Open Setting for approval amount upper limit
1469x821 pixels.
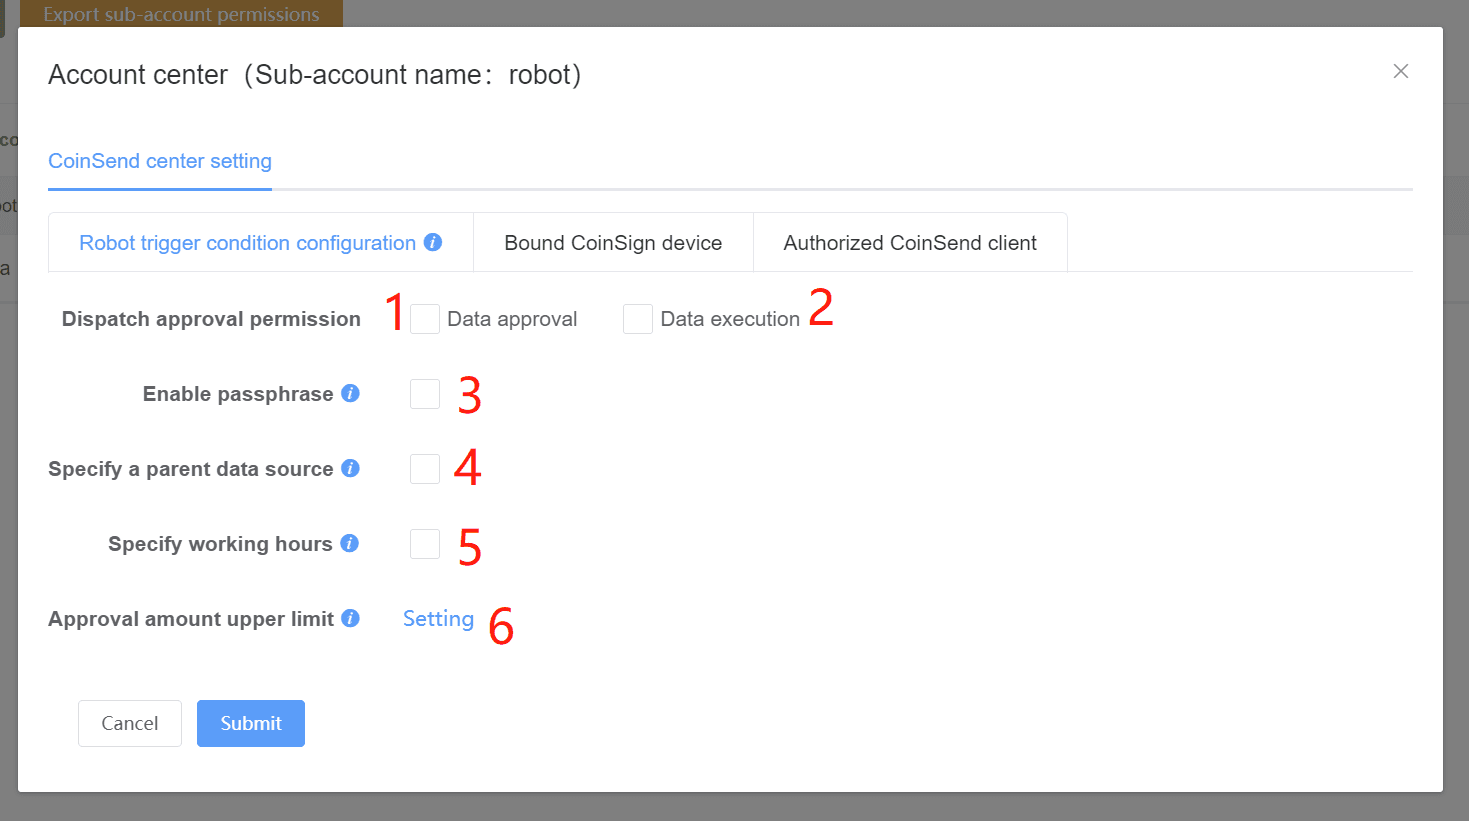click(438, 618)
